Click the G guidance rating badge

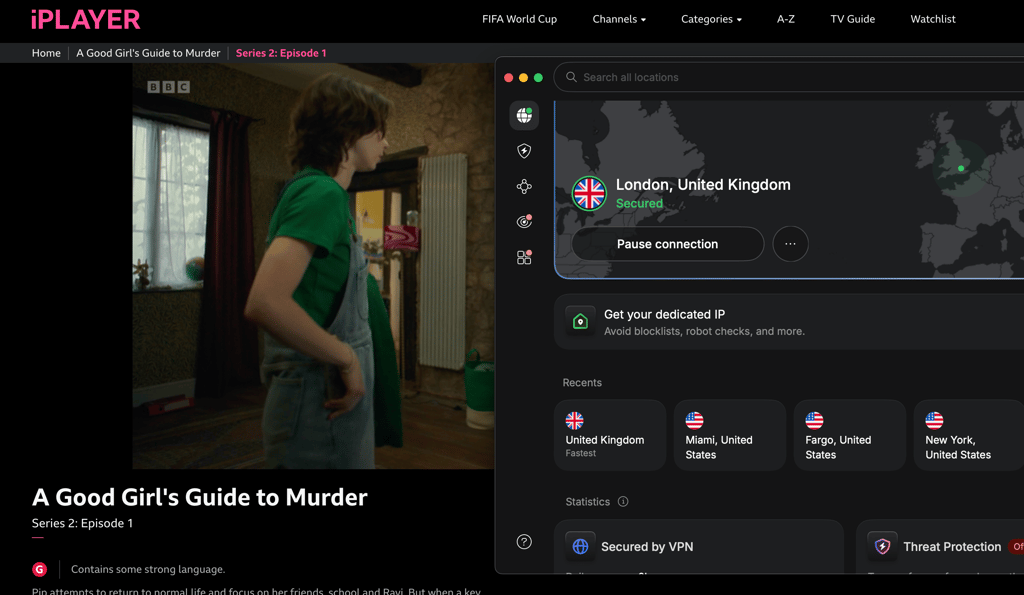point(39,570)
